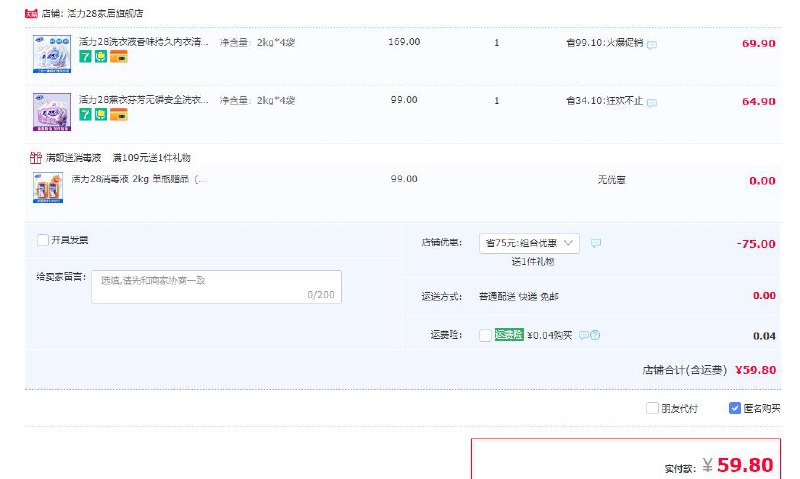Image resolution: width=800 pixels, height=479 pixels.
Task: Open thumbnail of the 薰衣芬芳 laundry product
Action: point(52,112)
